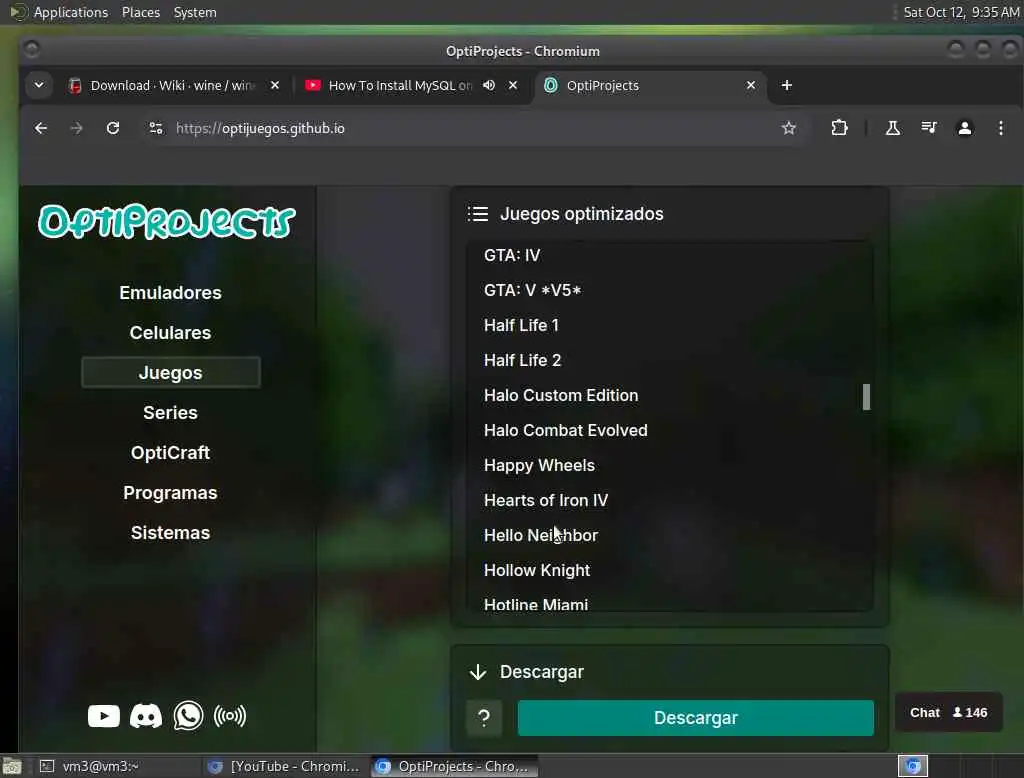Click the live broadcast signal icon
The image size is (1024, 778).
[x=230, y=716]
